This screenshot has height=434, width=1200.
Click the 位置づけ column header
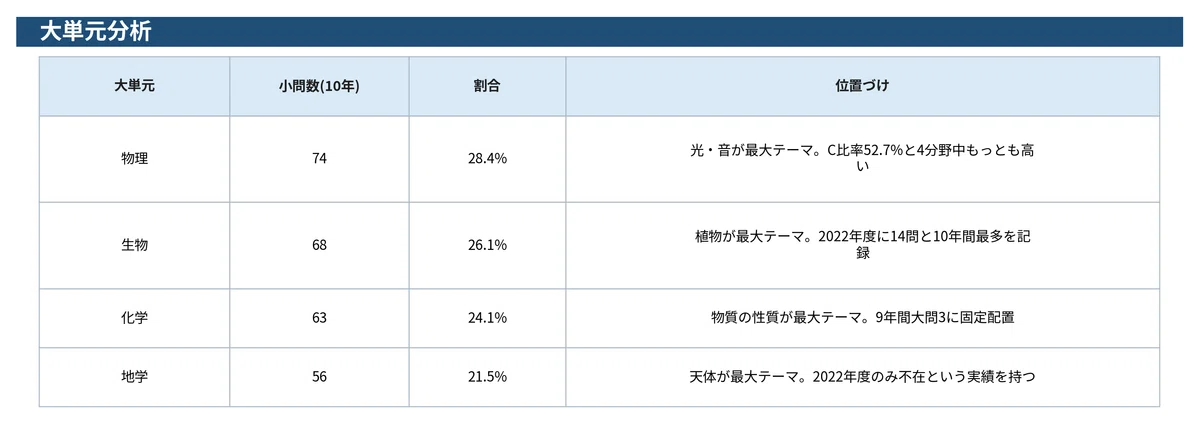click(x=862, y=86)
